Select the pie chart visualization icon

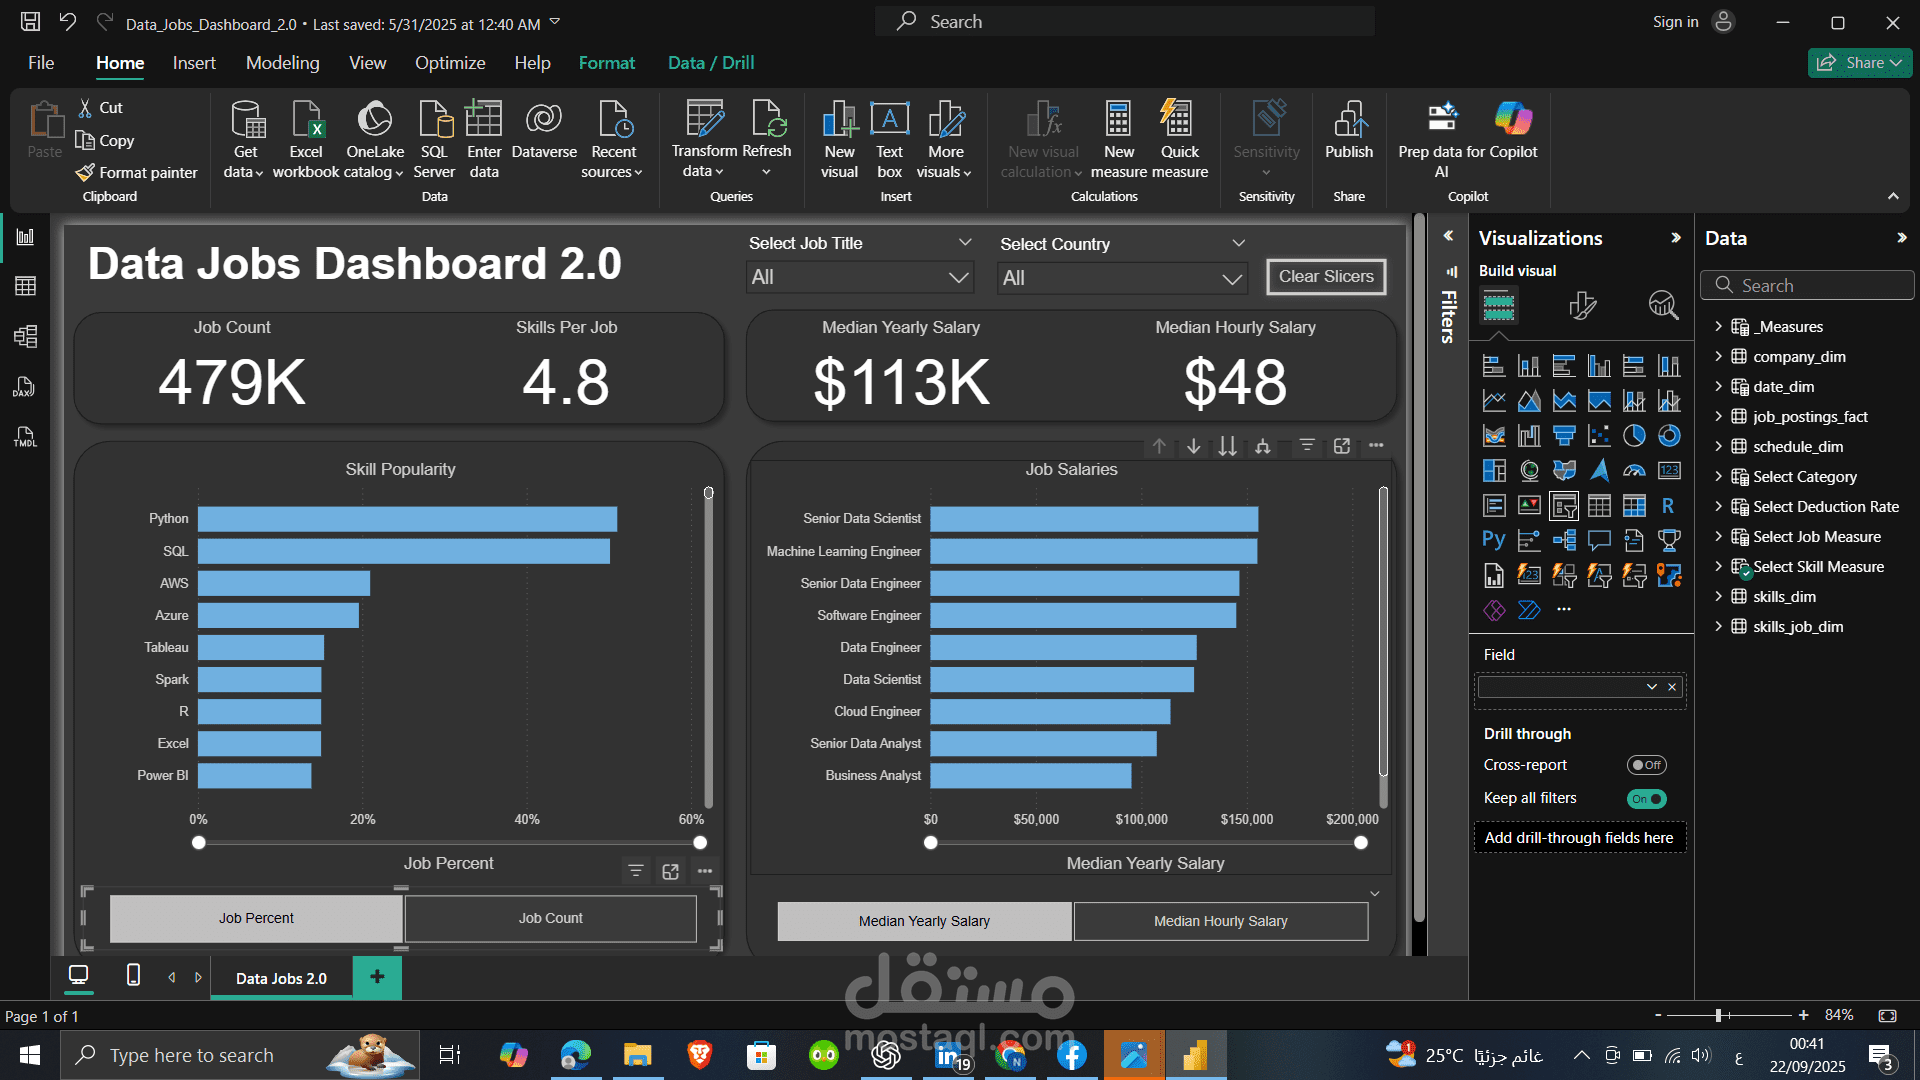[1634, 436]
